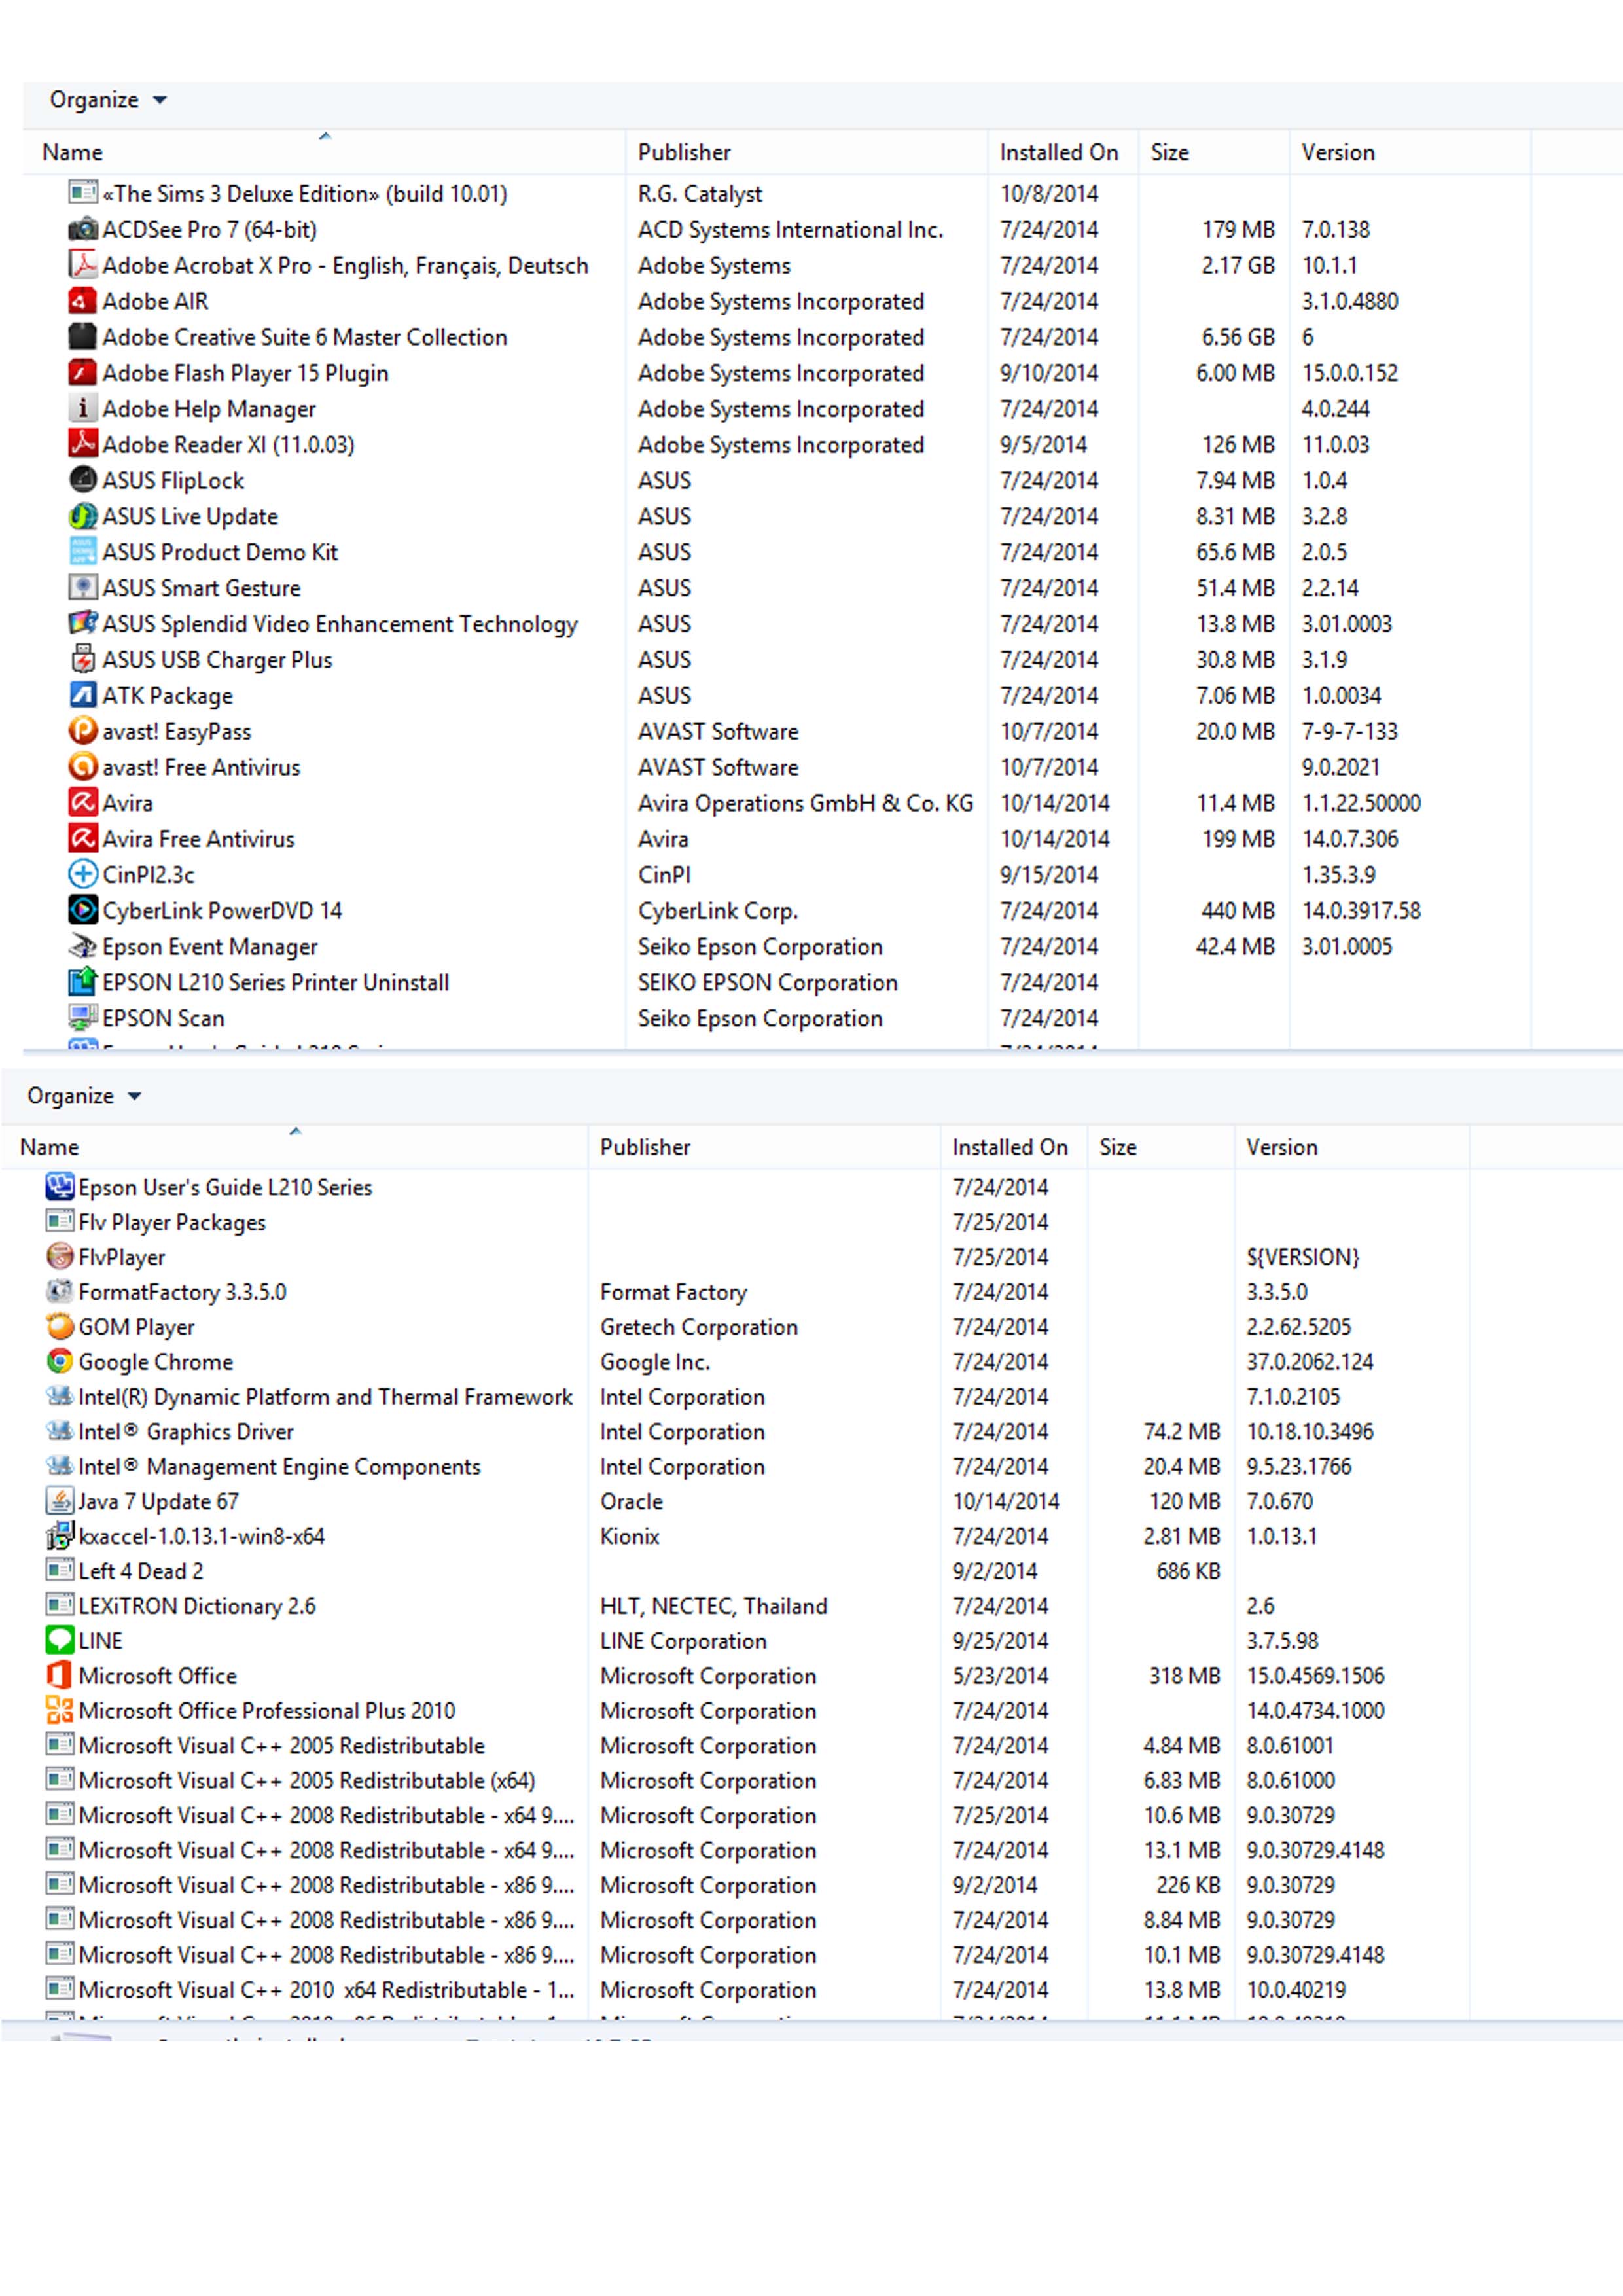This screenshot has height=2296, width=1623.
Task: Click the ASUS Live Update icon
Action: pos(82,516)
